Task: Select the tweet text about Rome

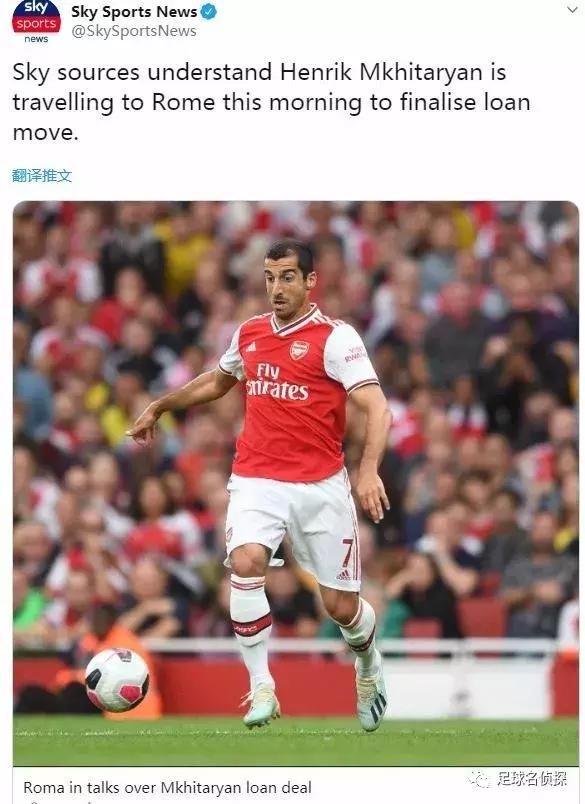Action: tap(271, 102)
